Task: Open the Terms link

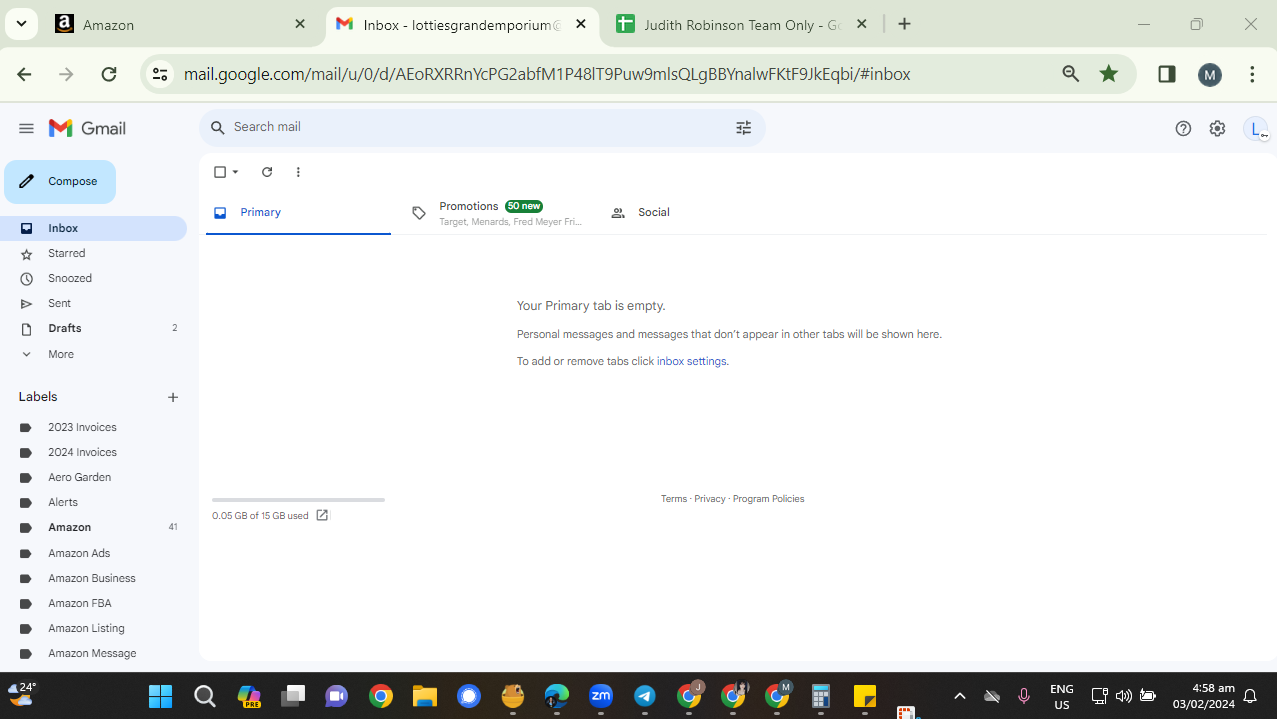Action: coord(674,499)
